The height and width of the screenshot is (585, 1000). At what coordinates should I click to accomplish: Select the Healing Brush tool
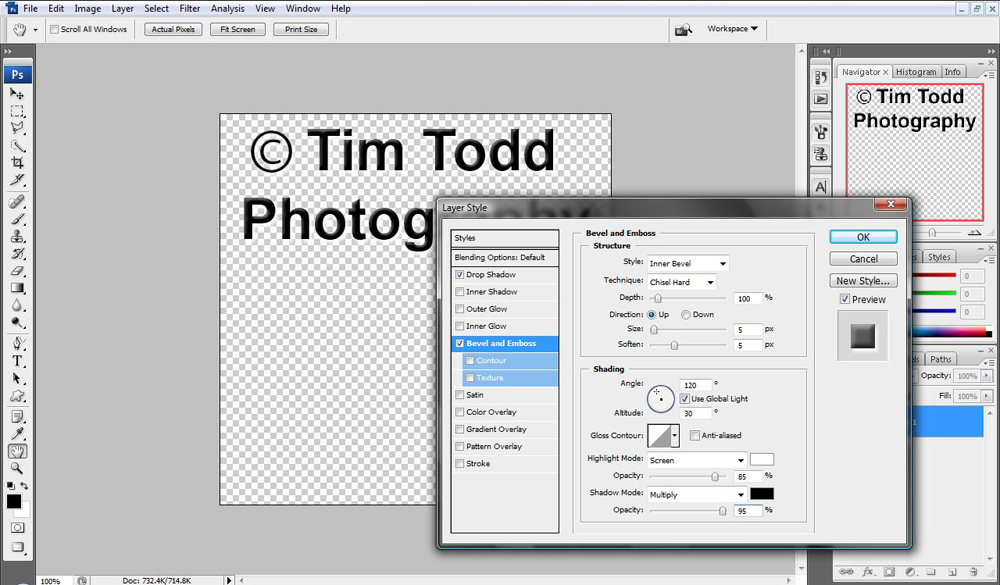(x=17, y=202)
